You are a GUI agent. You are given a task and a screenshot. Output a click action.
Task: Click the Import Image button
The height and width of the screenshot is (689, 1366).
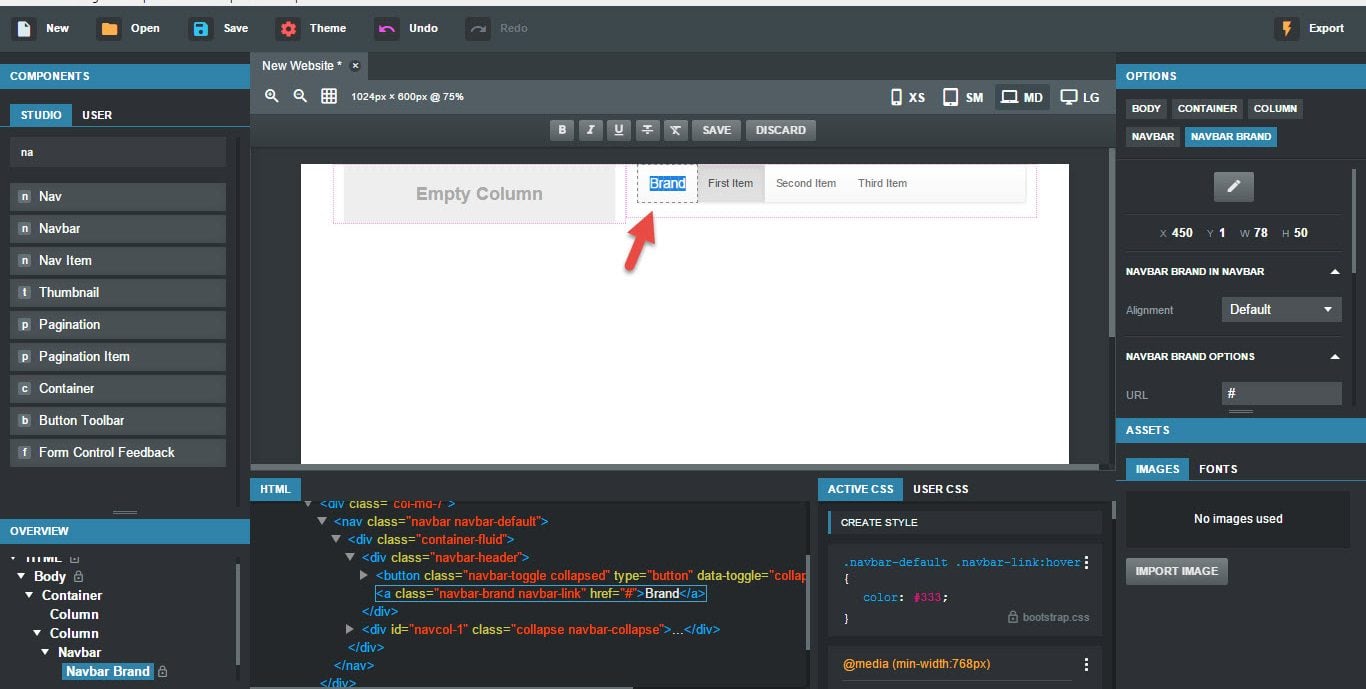point(1177,571)
